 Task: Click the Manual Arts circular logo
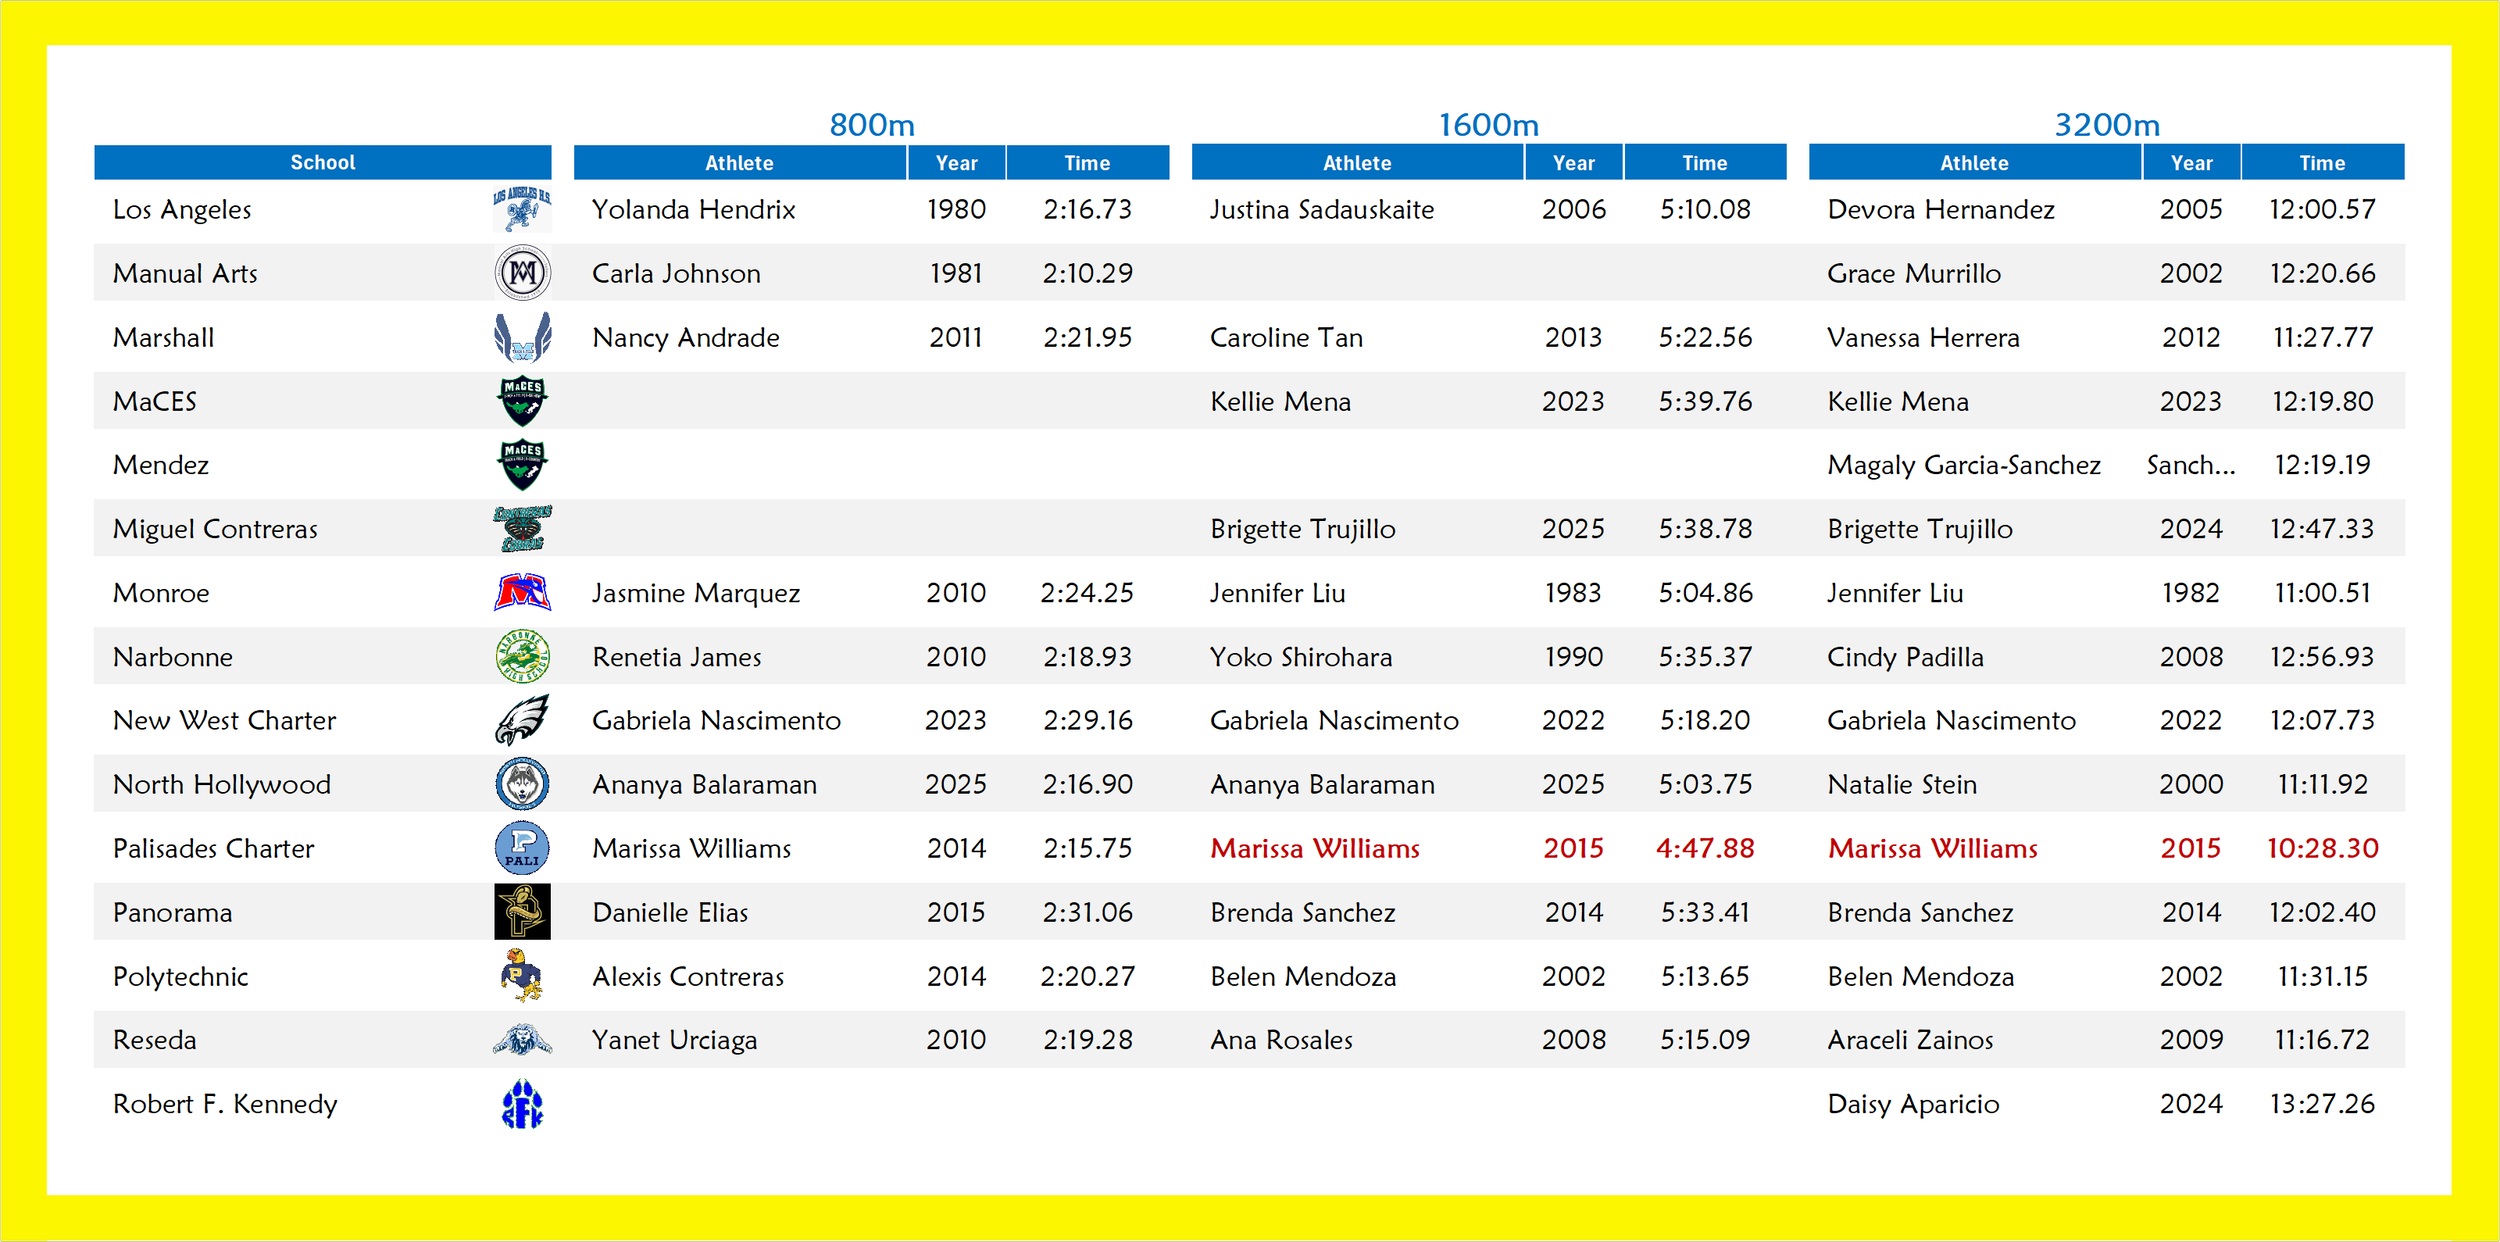point(522,273)
